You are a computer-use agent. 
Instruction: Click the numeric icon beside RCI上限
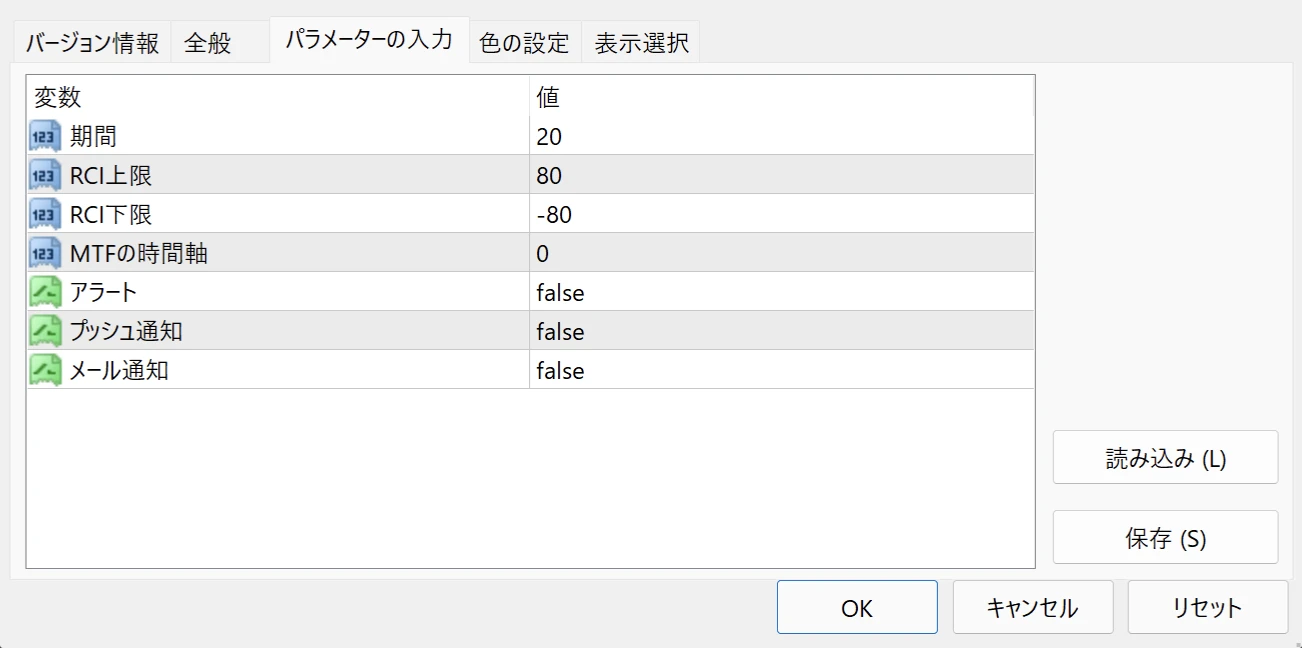click(x=44, y=174)
